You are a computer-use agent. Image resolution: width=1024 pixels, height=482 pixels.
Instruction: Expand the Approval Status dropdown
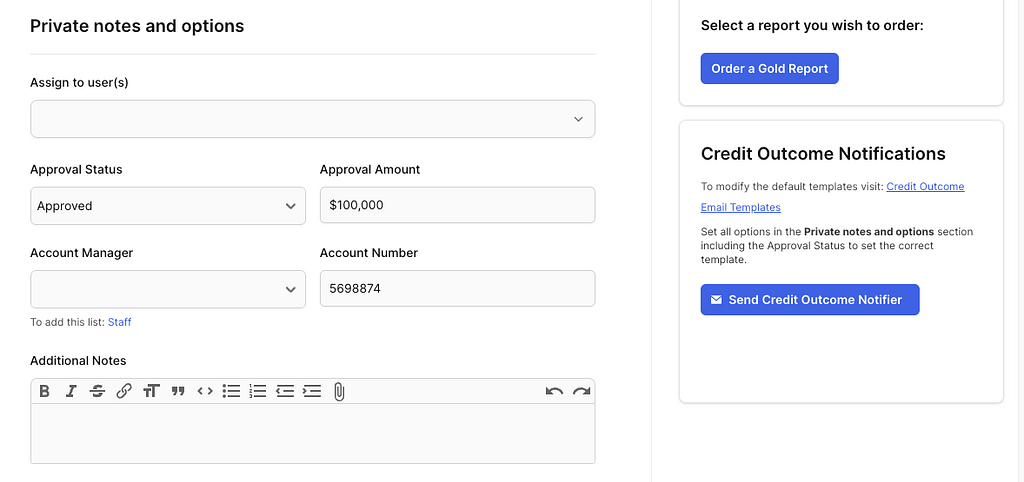168,206
